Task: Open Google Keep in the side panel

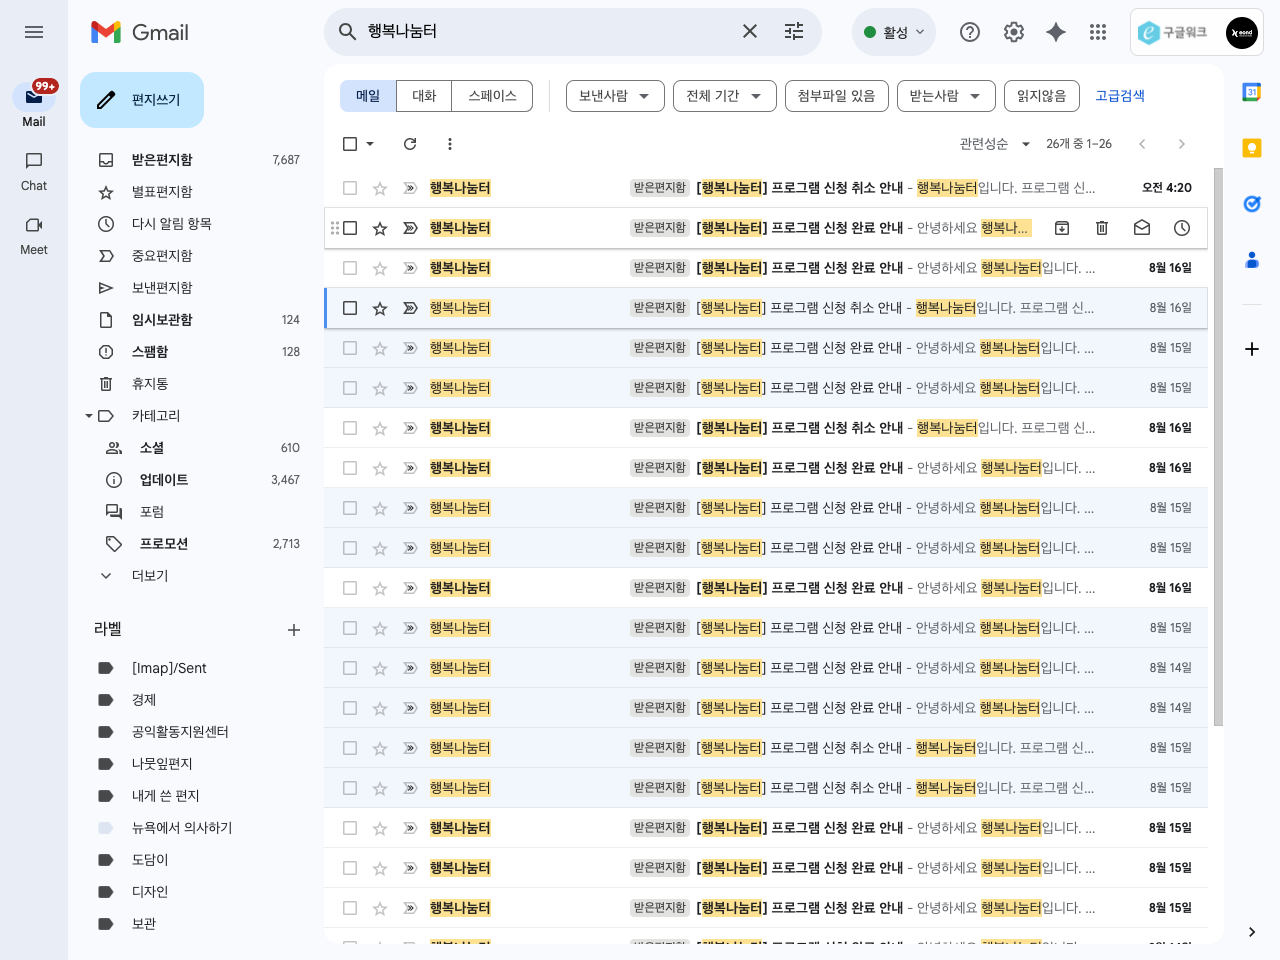Action: coord(1251,148)
